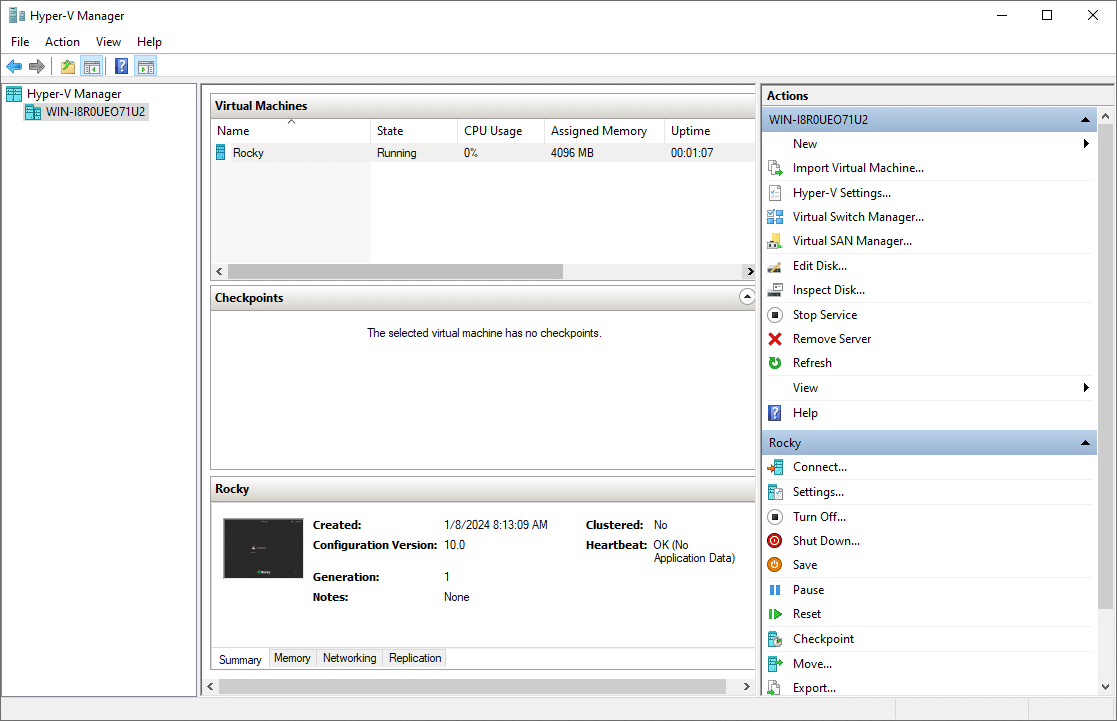Click the Virtual Switch Manager icon

coord(775,217)
